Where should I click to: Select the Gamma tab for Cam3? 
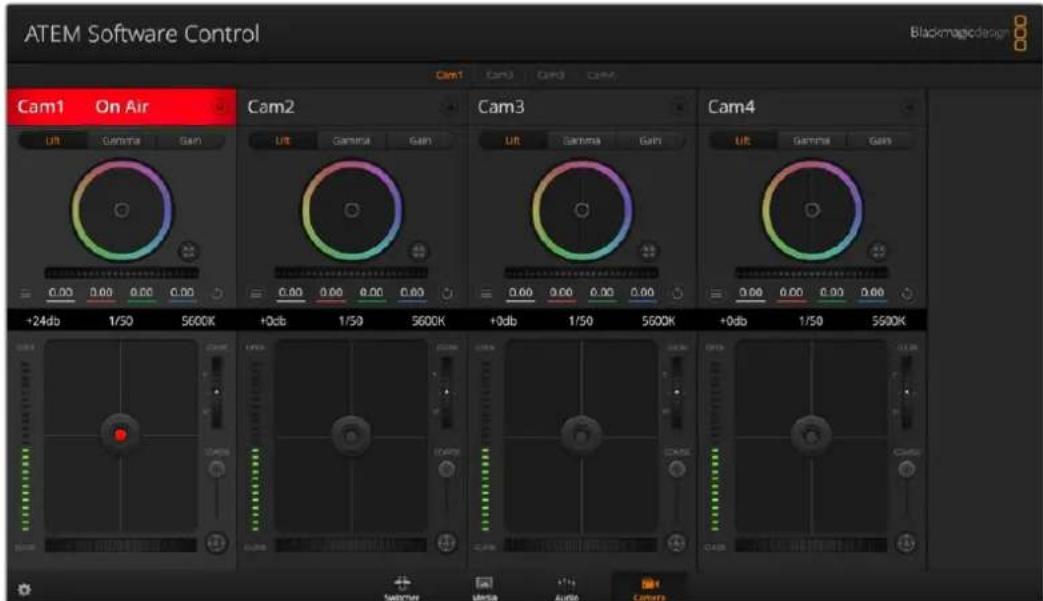pos(581,140)
